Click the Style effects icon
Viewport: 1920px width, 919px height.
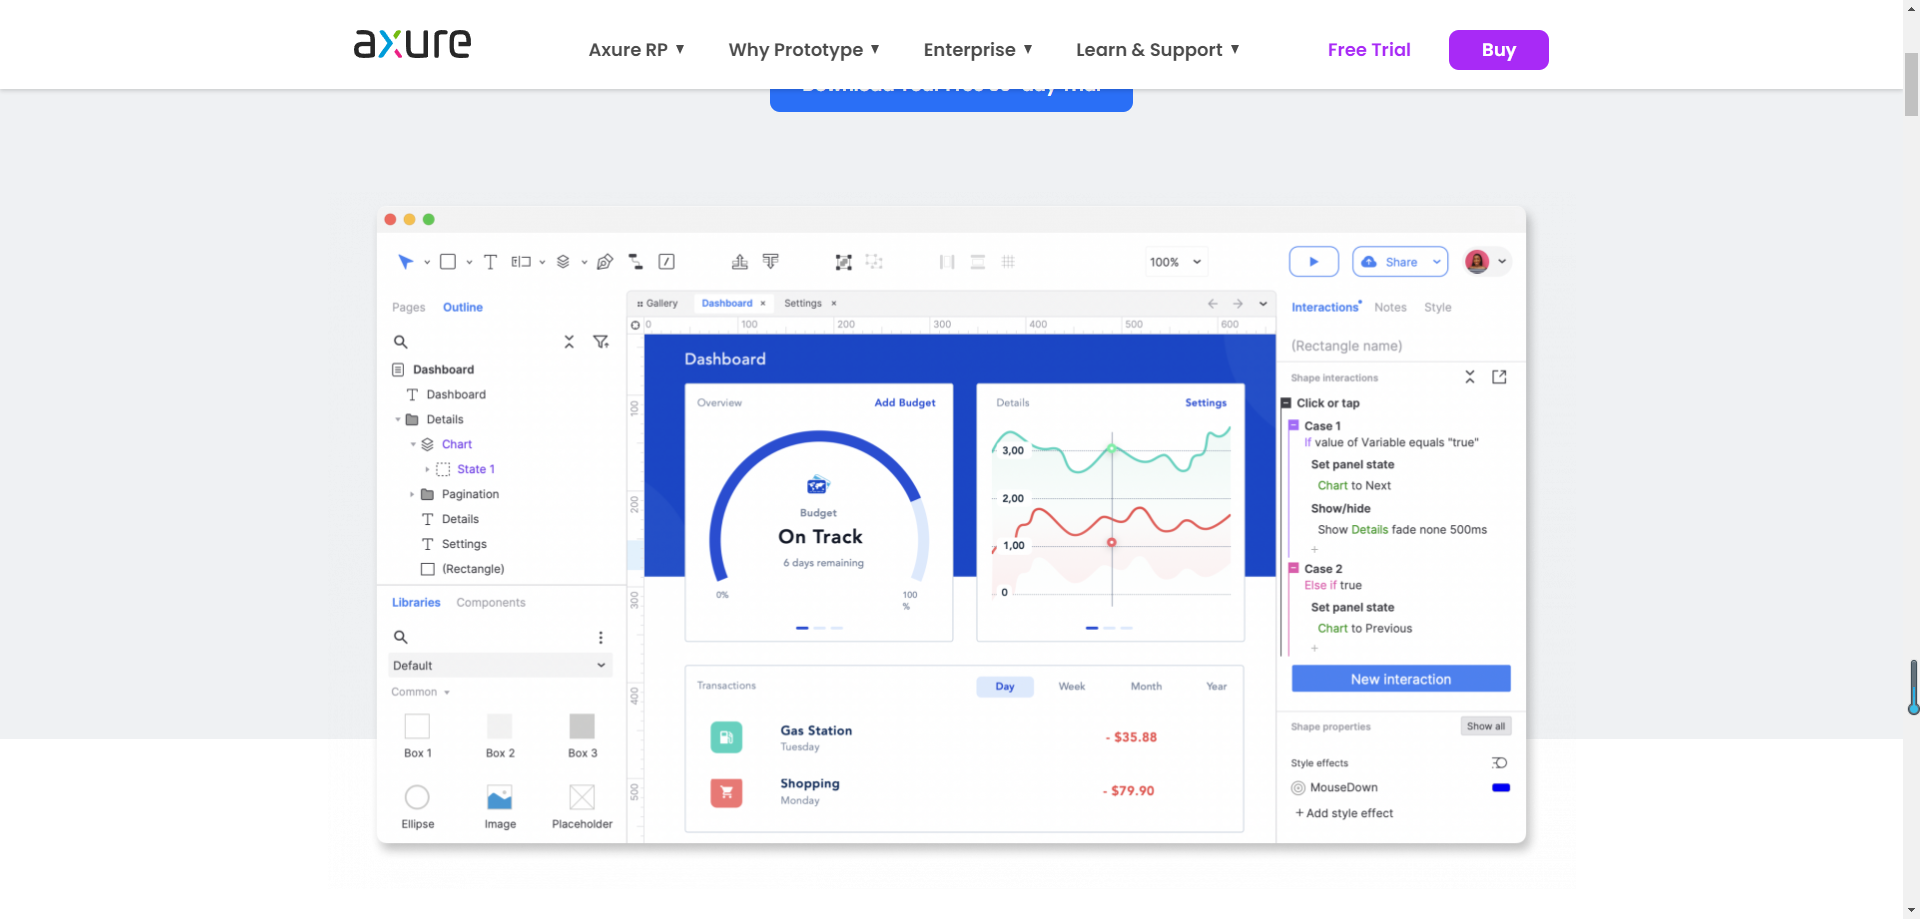[x=1500, y=763]
